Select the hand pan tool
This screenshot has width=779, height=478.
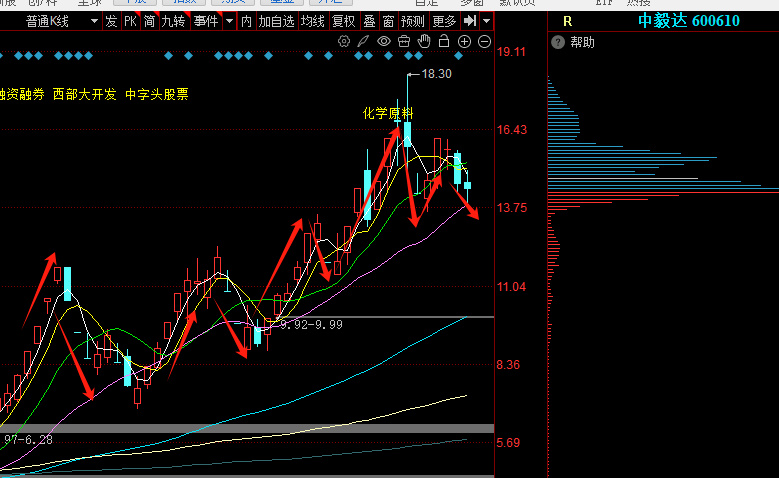click(424, 41)
